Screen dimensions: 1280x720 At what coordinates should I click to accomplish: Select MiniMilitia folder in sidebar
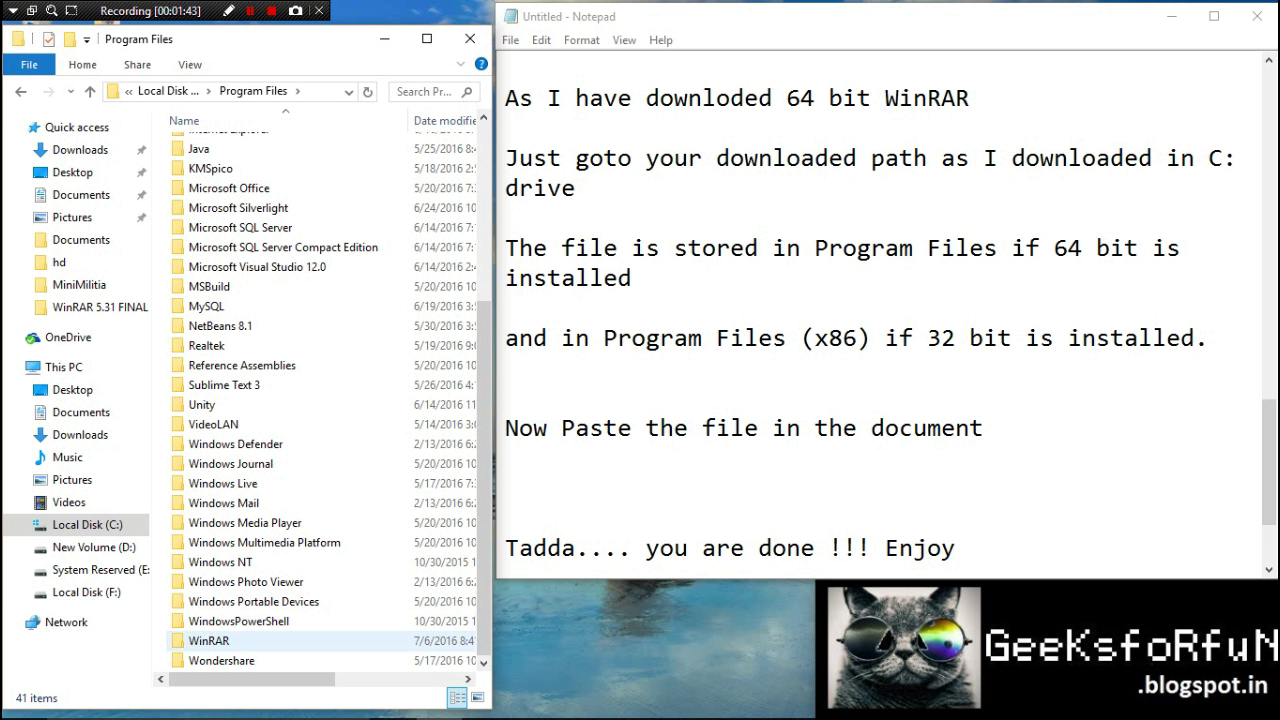79,285
